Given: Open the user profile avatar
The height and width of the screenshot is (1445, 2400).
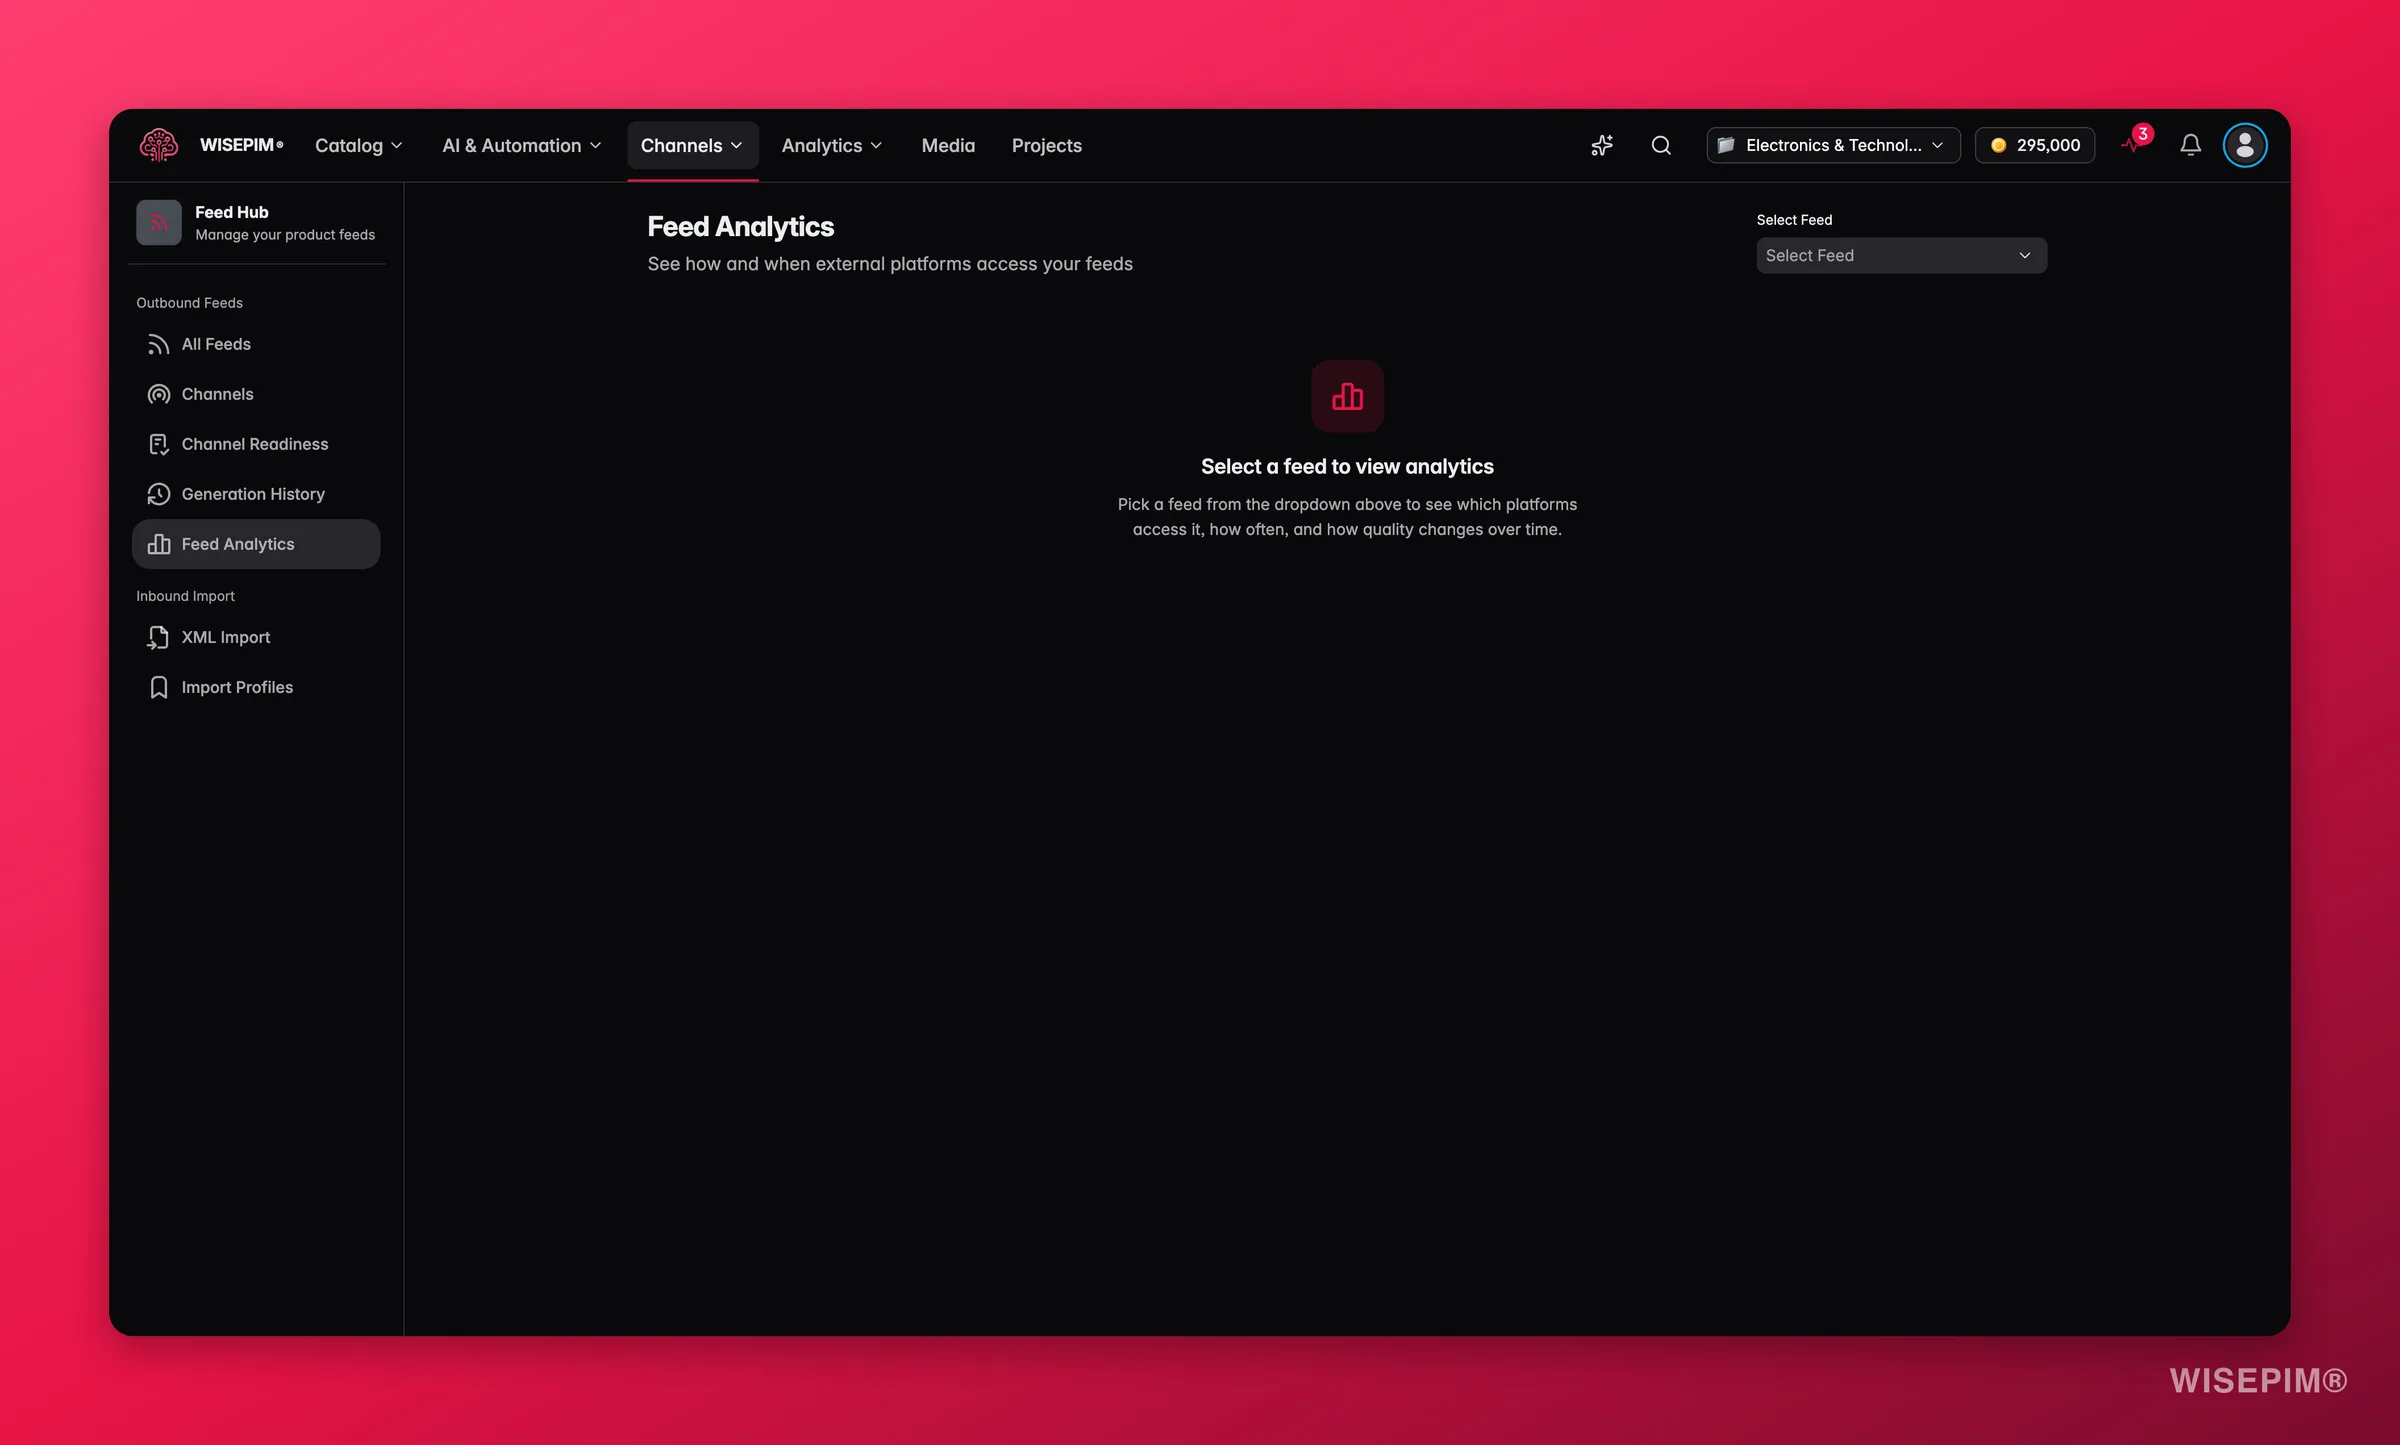Looking at the screenshot, I should pyautogui.click(x=2245, y=145).
